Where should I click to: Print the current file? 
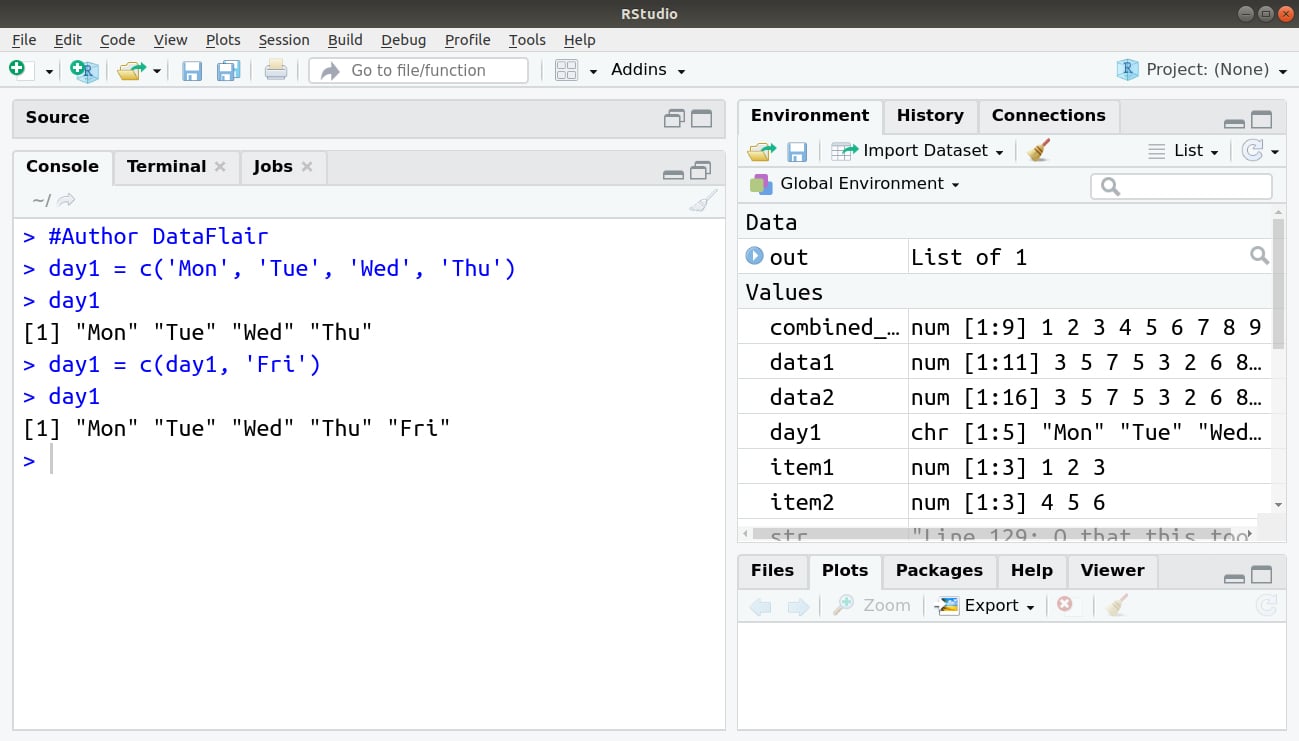(x=276, y=70)
